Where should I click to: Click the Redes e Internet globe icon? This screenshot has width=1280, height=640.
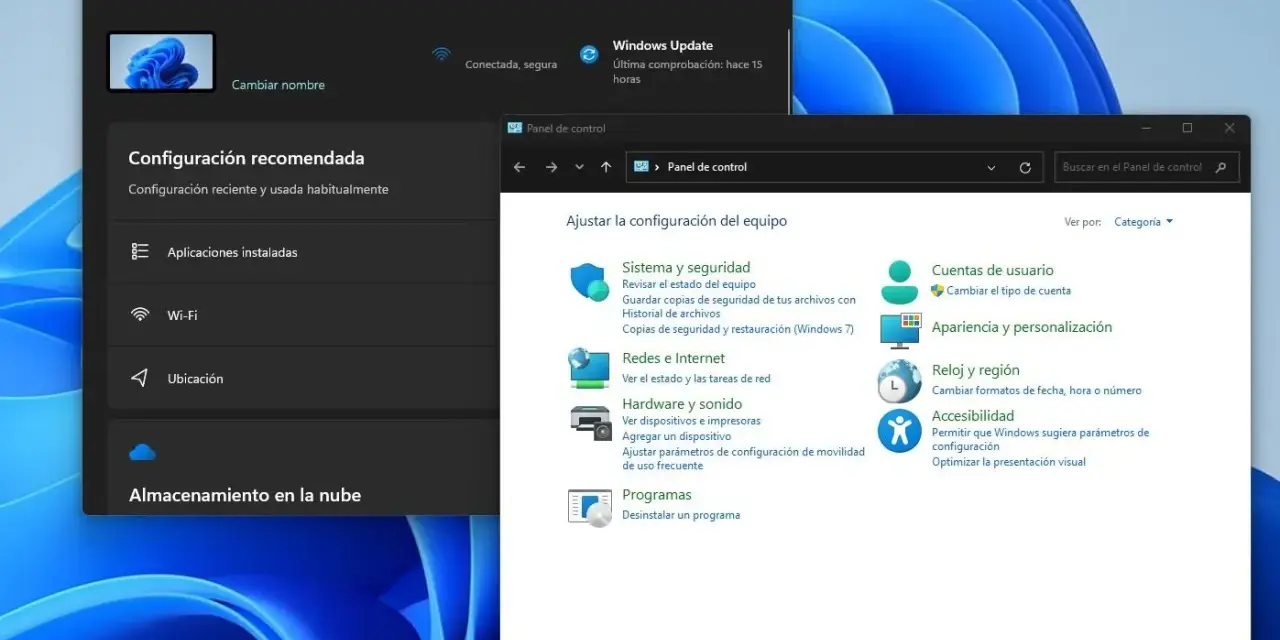(589, 368)
